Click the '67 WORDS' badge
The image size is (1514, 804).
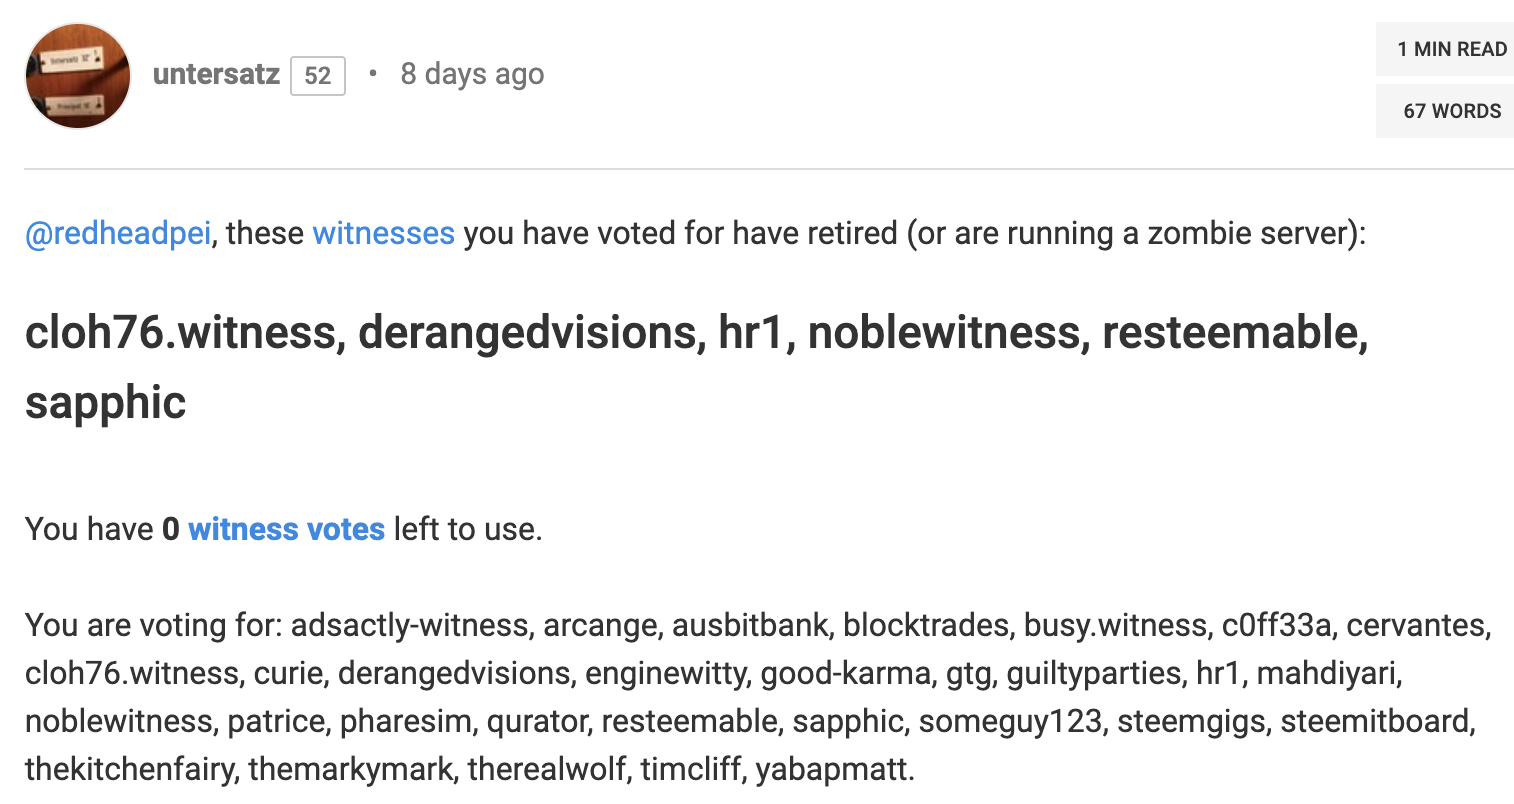1451,111
